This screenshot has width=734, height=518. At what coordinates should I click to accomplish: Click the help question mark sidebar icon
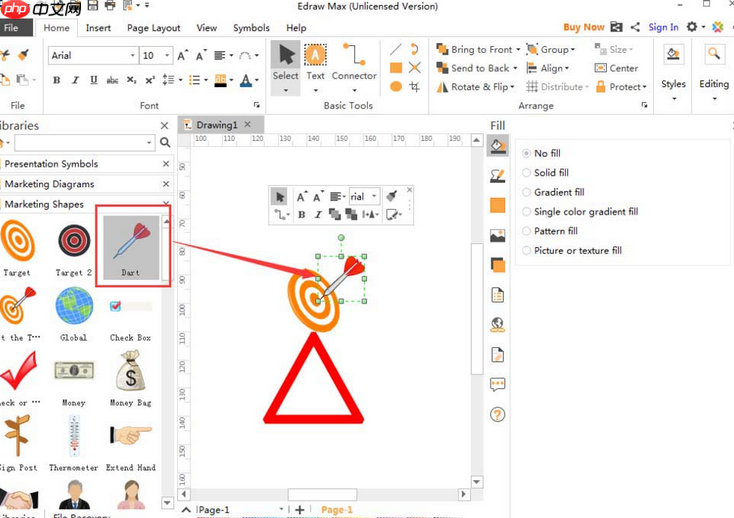pos(497,414)
